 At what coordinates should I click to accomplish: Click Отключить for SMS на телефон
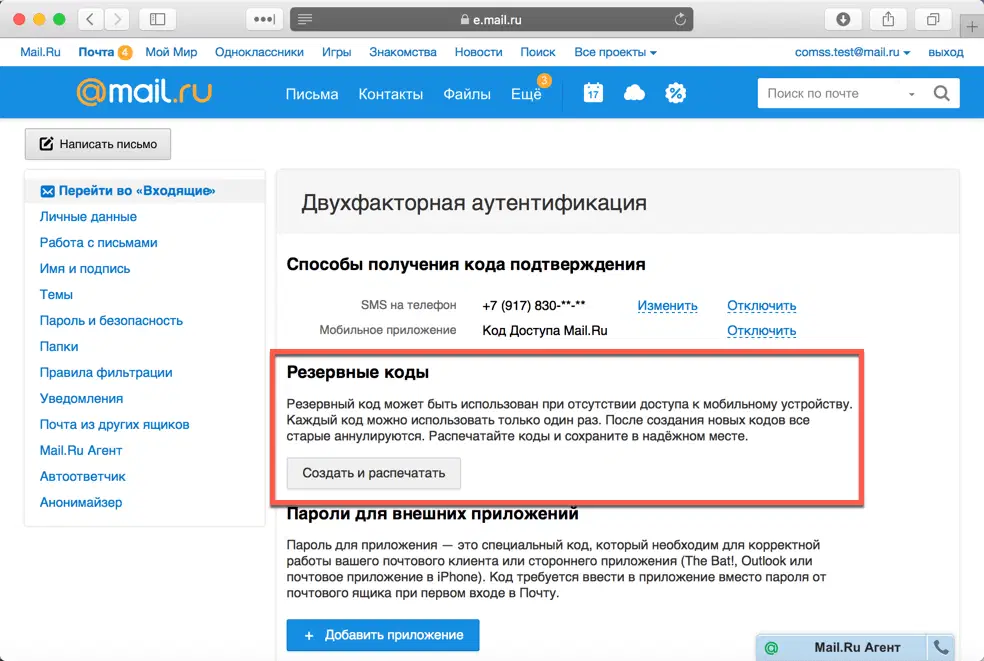[x=761, y=306]
